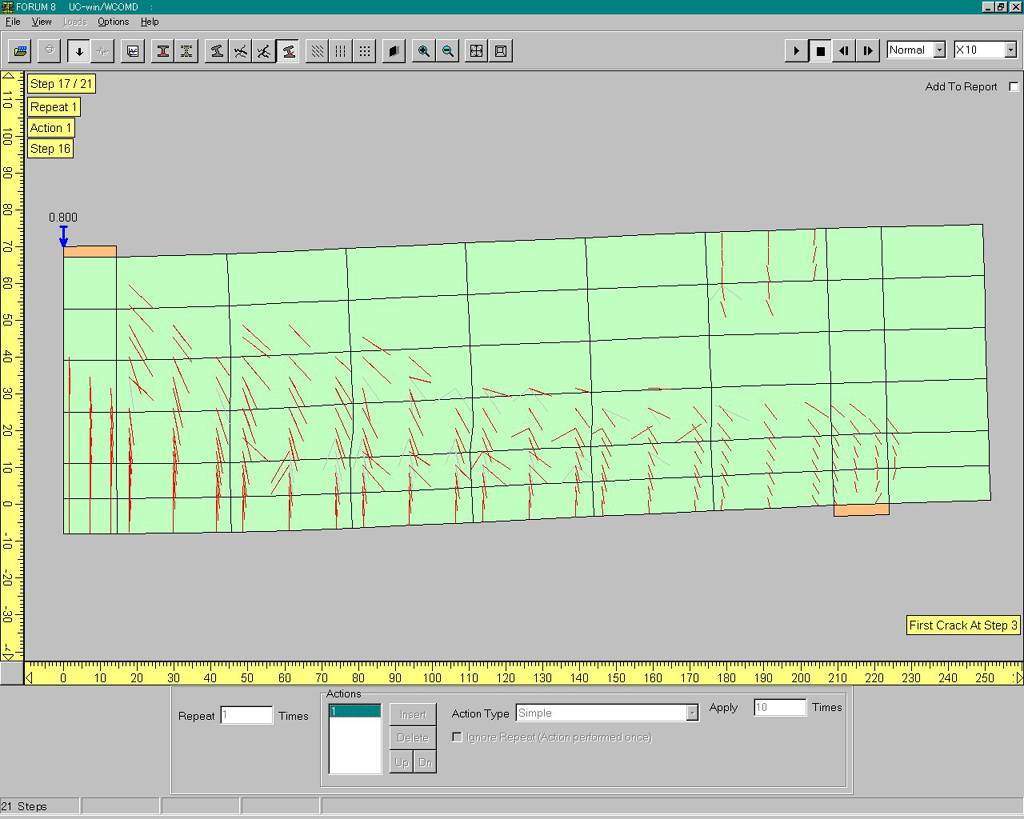Open the graph results icon
The height and width of the screenshot is (819, 1024).
(x=132, y=51)
